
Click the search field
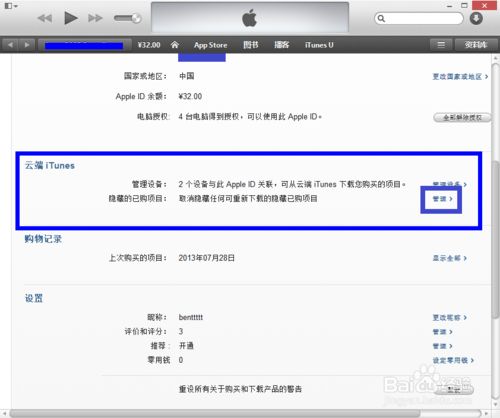tap(419, 18)
